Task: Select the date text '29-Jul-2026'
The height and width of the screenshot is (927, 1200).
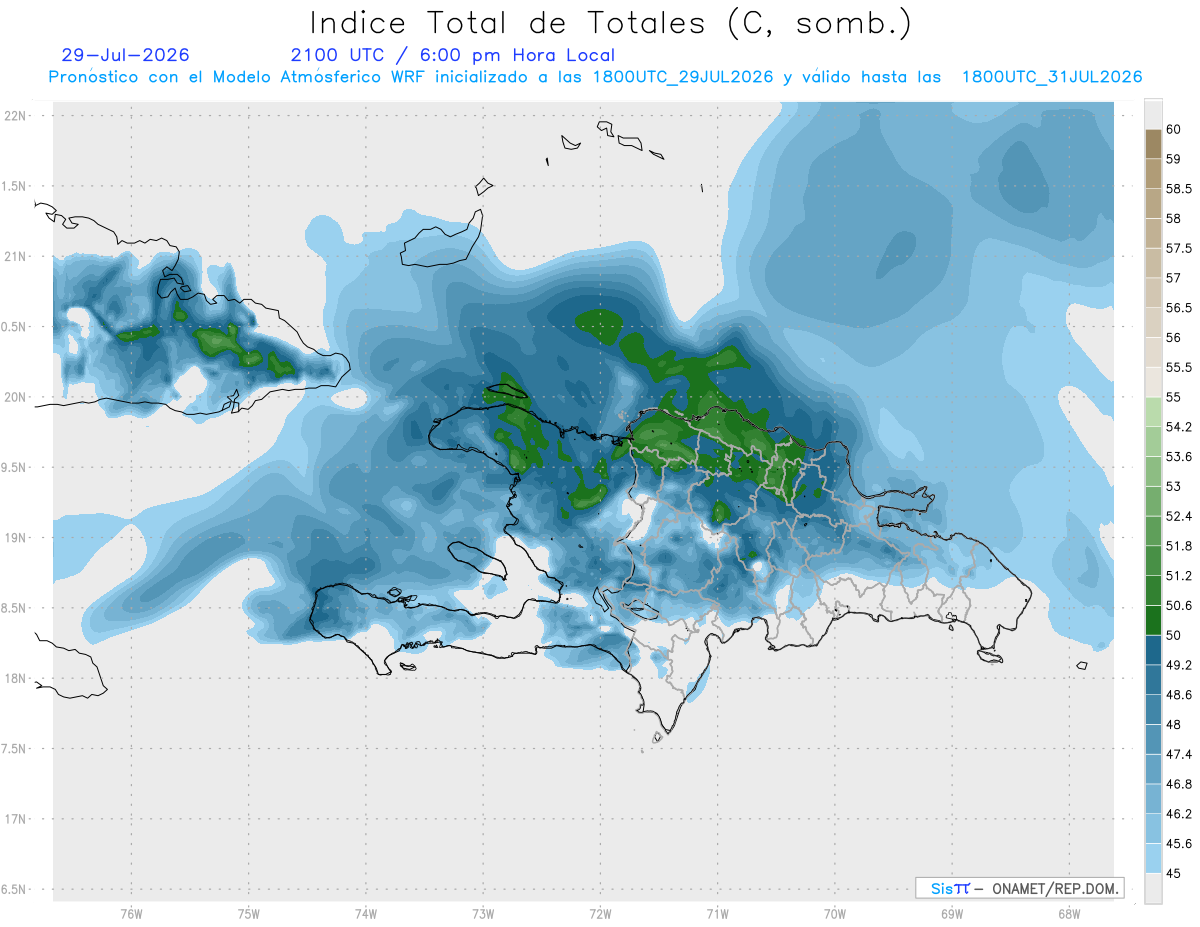Action: (x=125, y=55)
